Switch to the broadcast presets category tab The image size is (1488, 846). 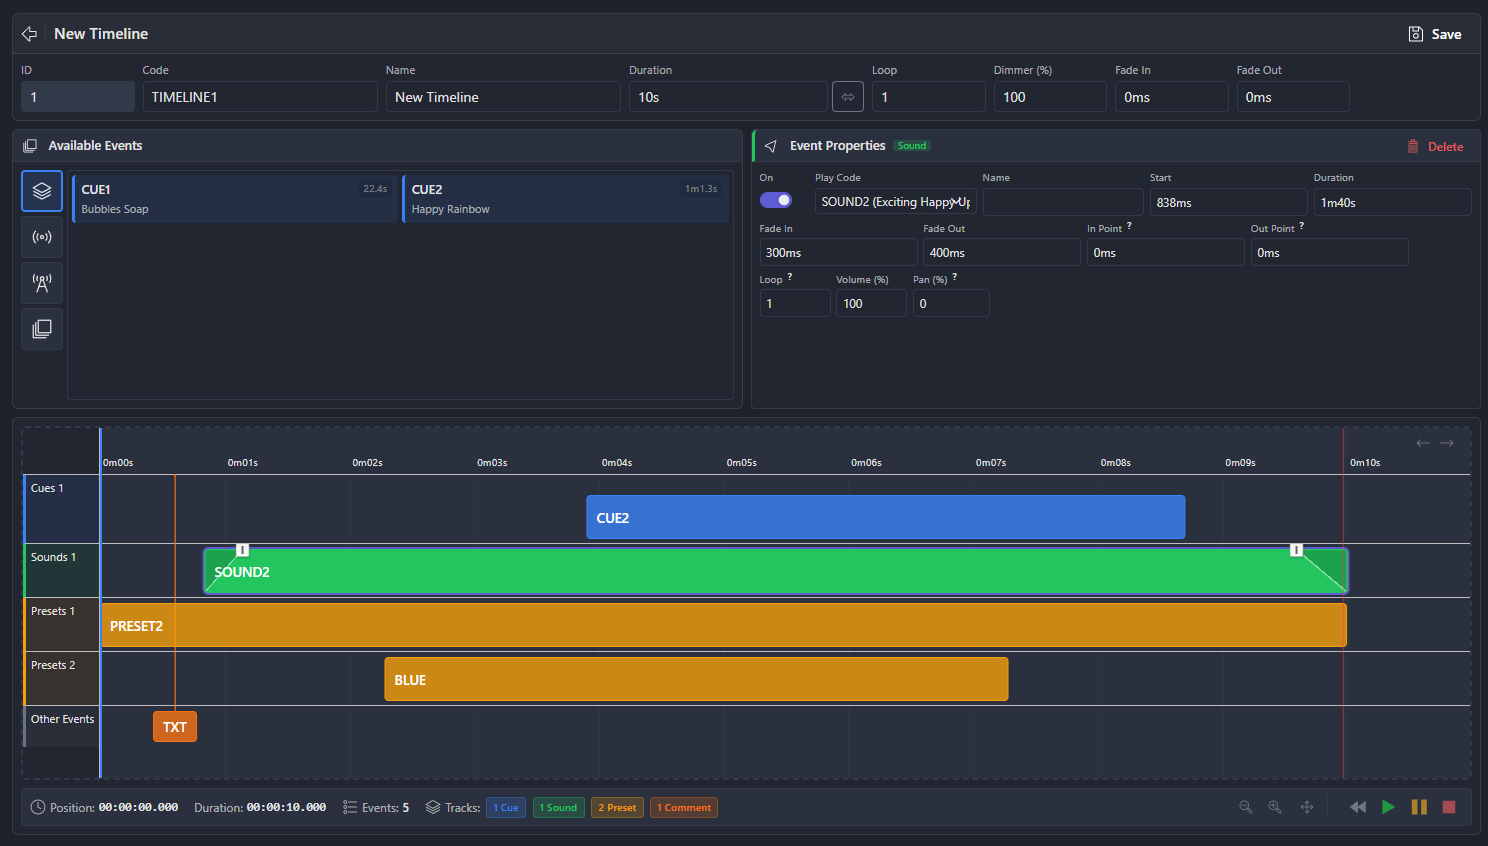41,283
